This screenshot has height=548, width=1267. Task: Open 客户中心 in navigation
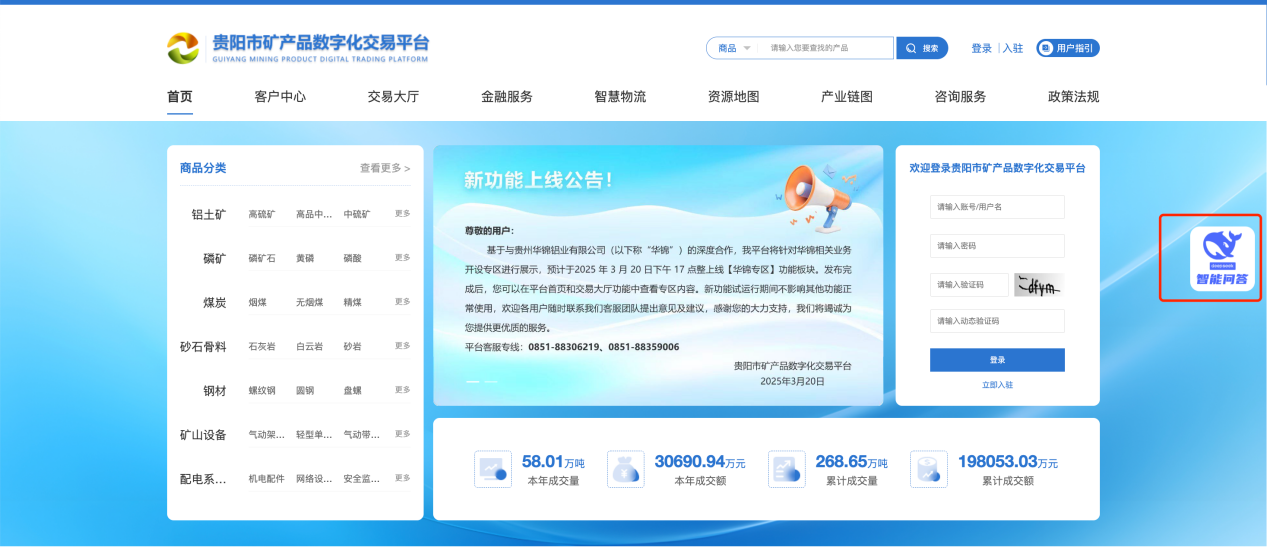tap(280, 97)
